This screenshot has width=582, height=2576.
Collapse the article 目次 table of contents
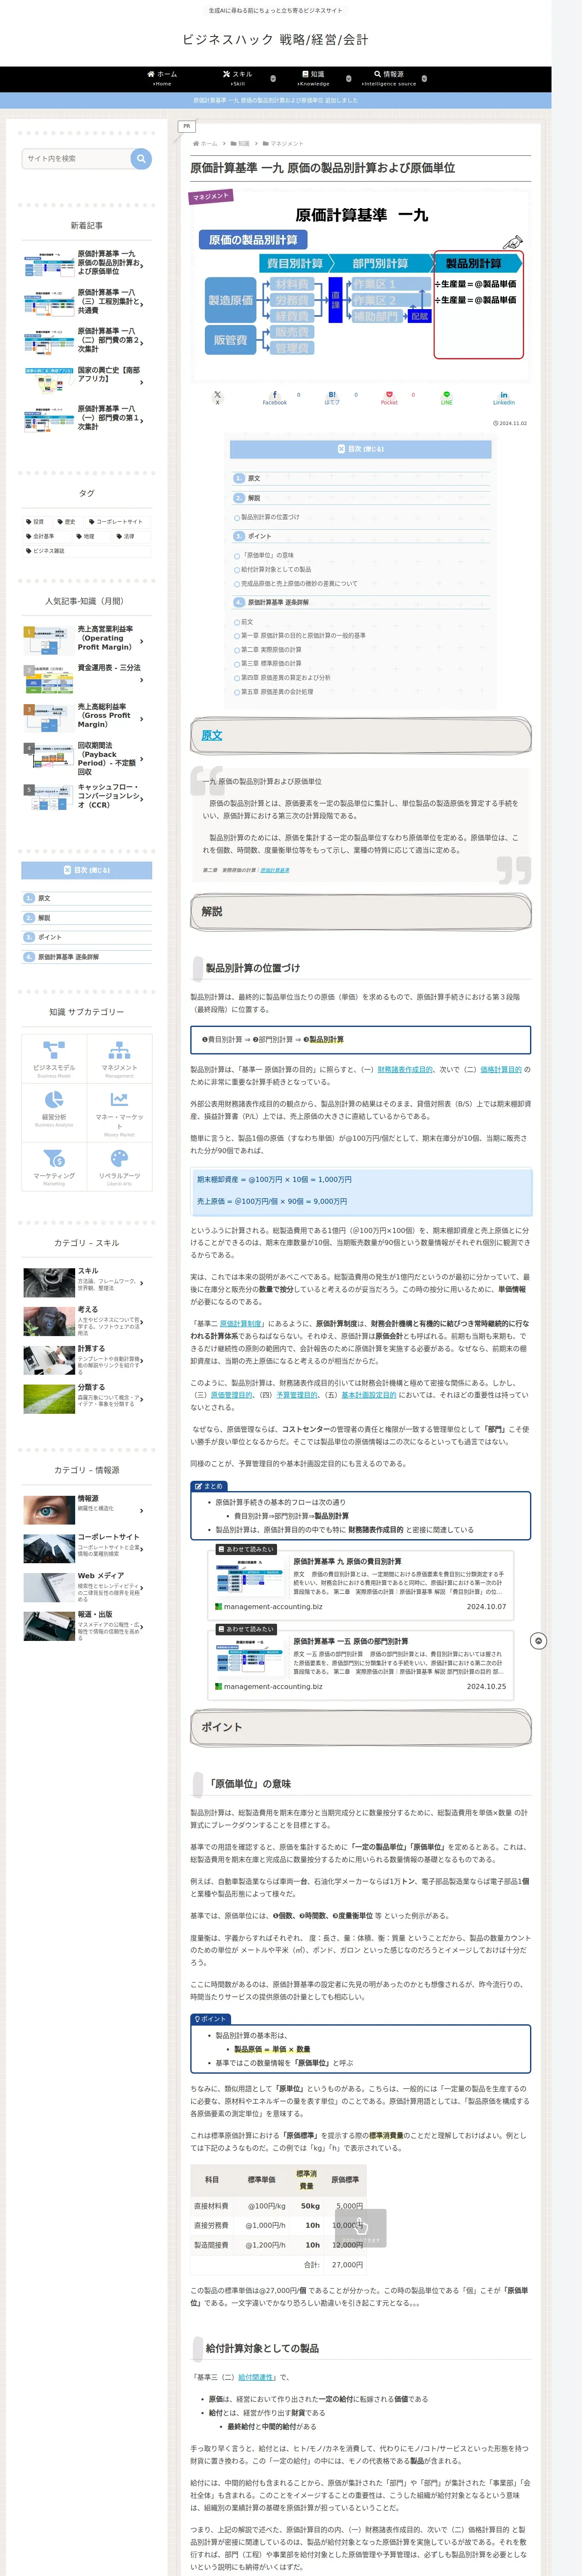[361, 449]
